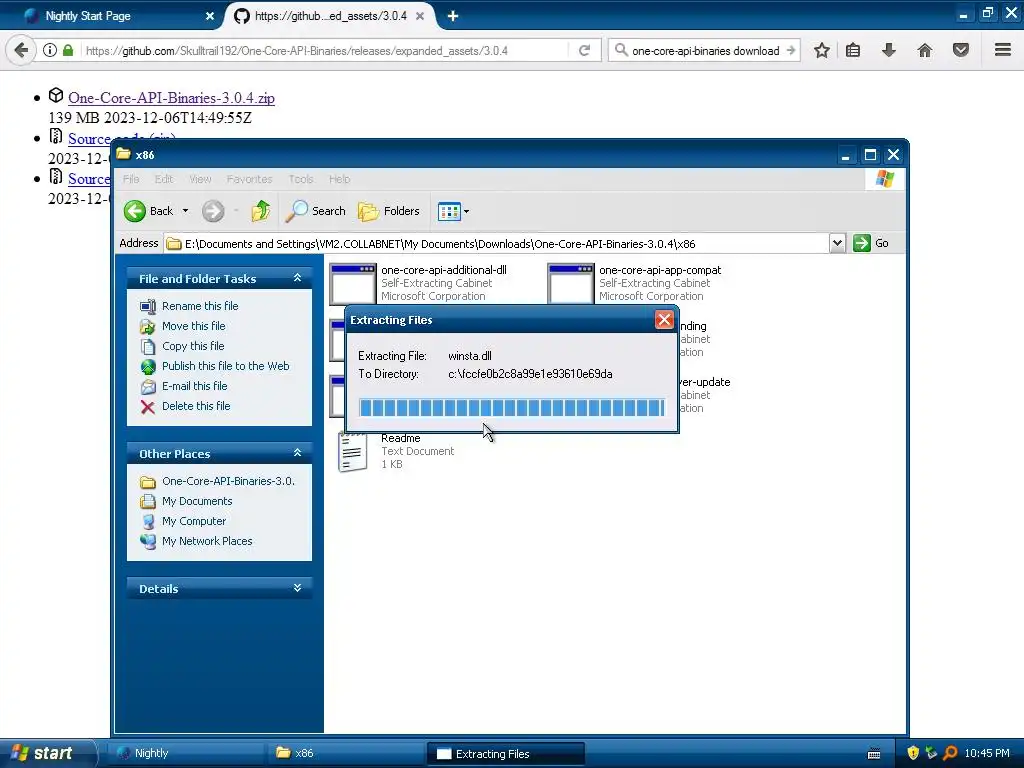The width and height of the screenshot is (1024, 768).
Task: Open Explorer Help menu
Action: click(x=340, y=179)
